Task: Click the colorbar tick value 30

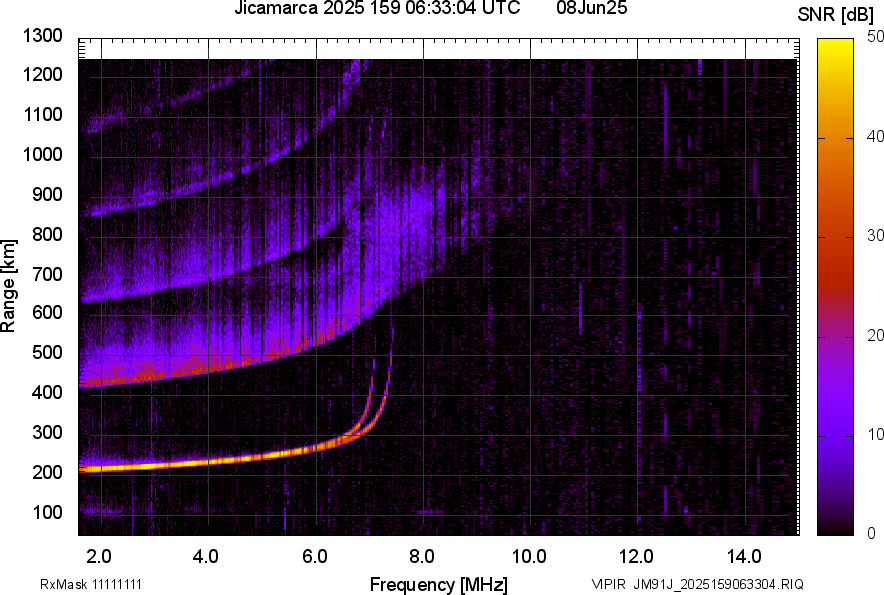Action: (875, 236)
